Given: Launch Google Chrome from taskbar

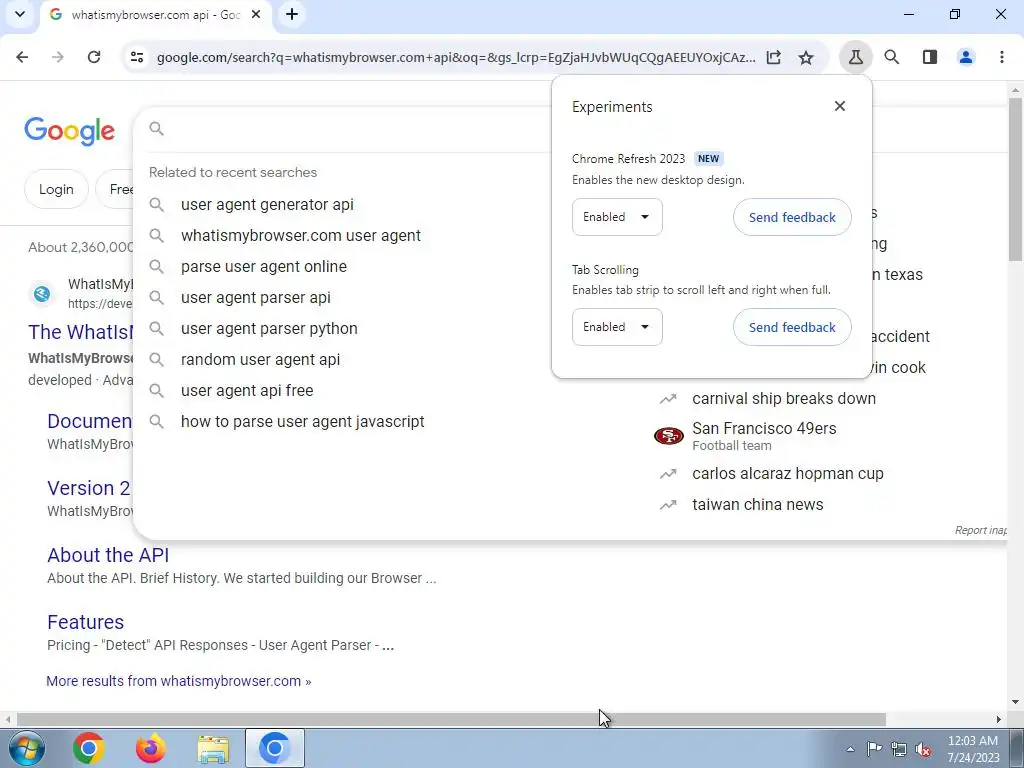Looking at the screenshot, I should click(89, 748).
